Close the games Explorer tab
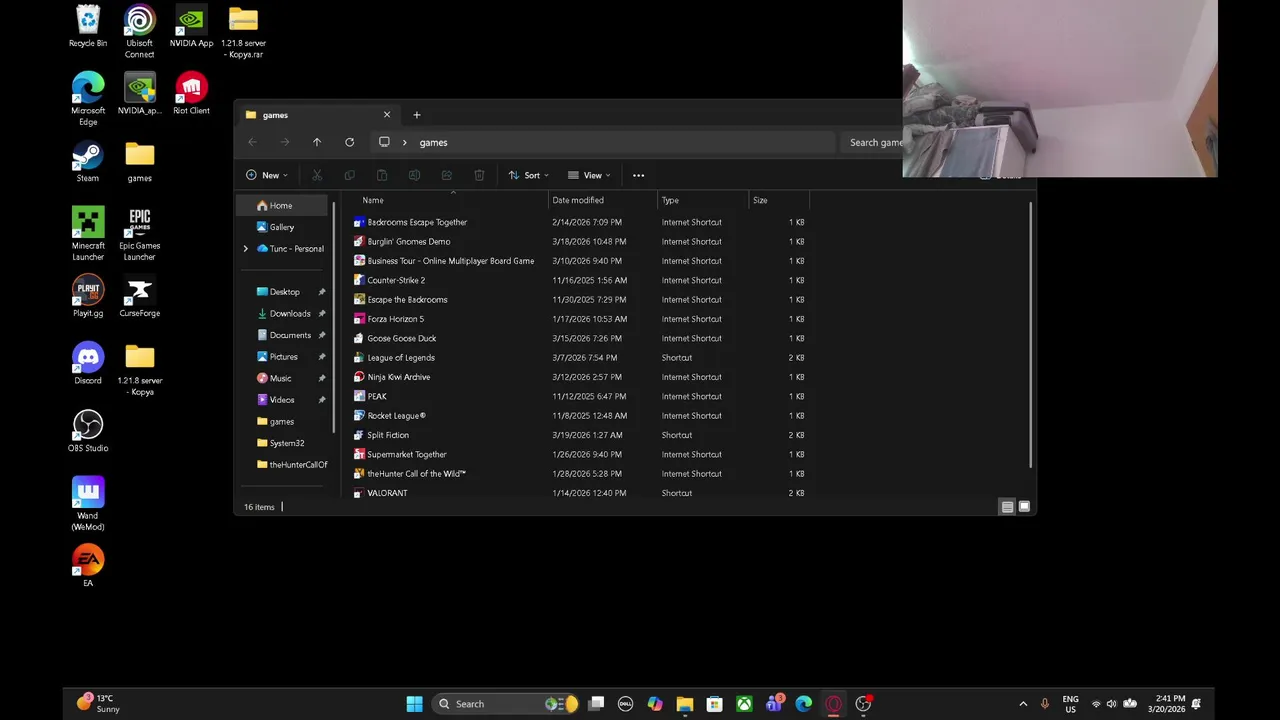 coord(387,115)
